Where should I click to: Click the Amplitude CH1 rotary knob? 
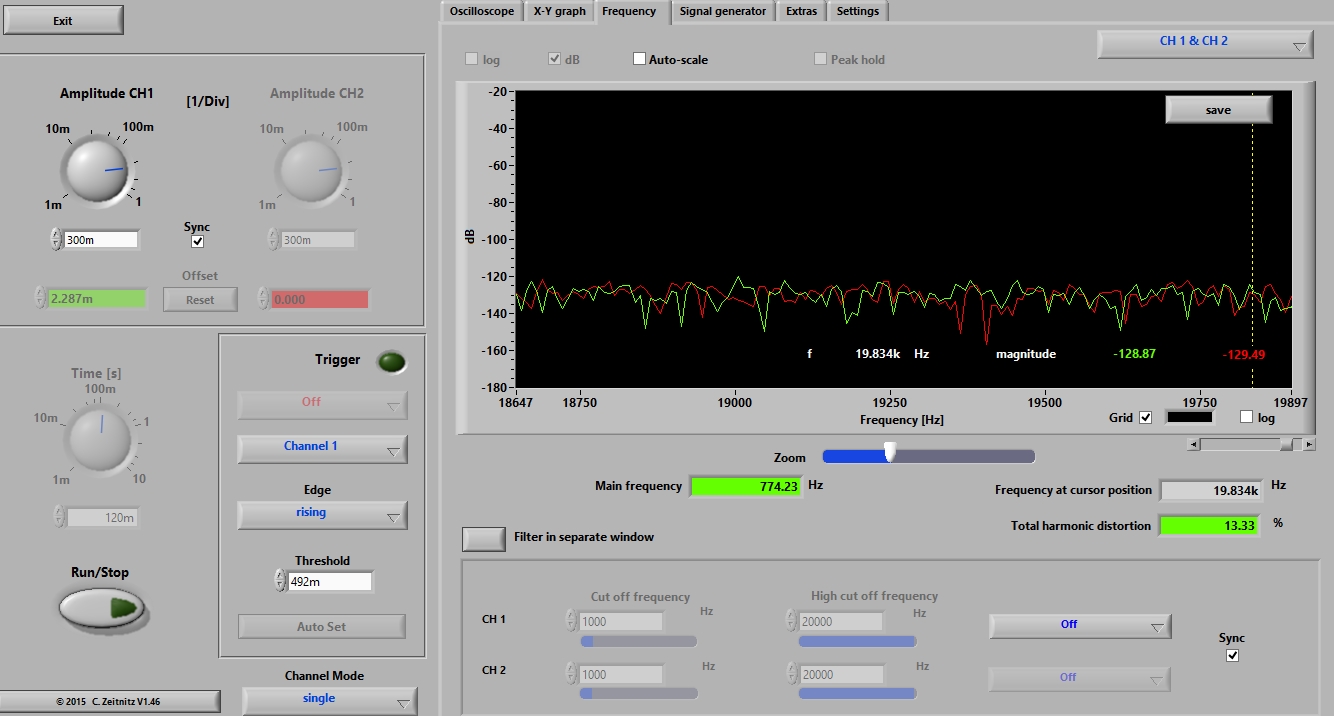(97, 171)
